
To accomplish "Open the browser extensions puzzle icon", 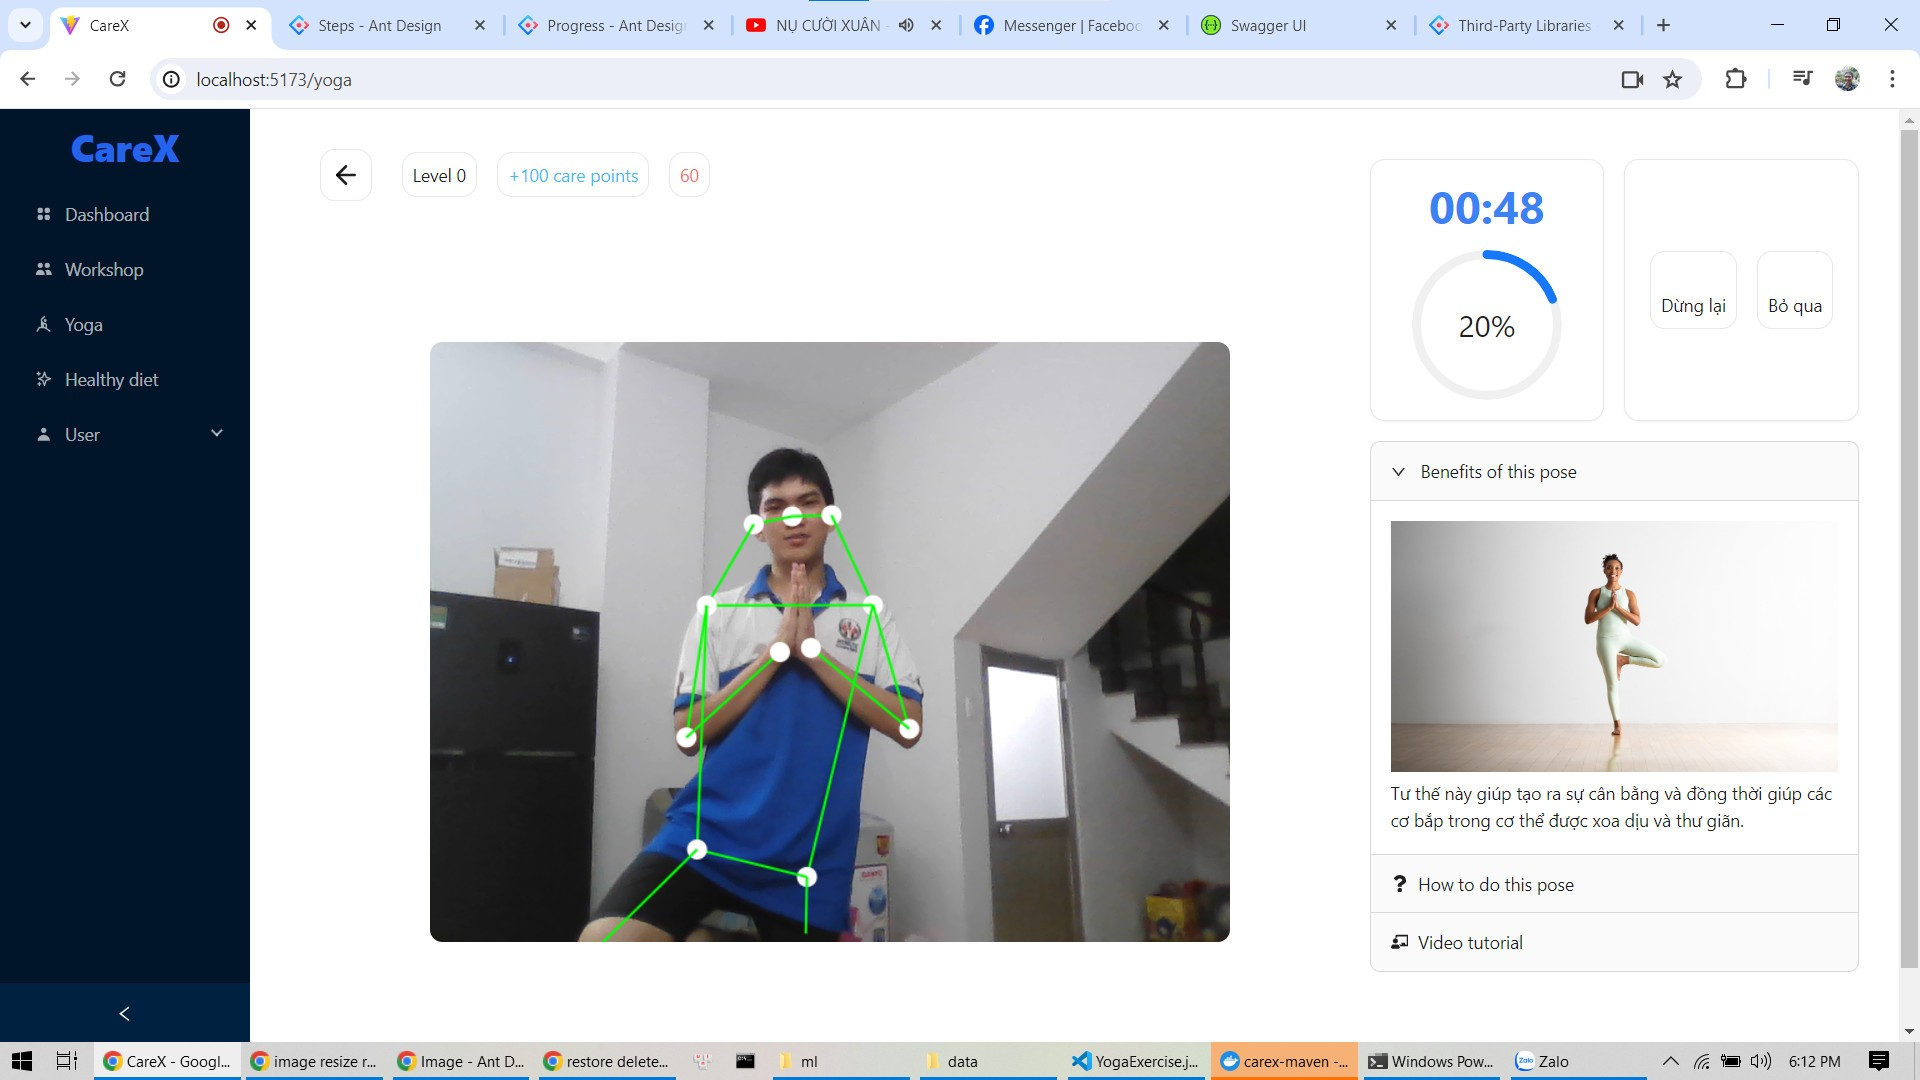I will click(x=1736, y=80).
